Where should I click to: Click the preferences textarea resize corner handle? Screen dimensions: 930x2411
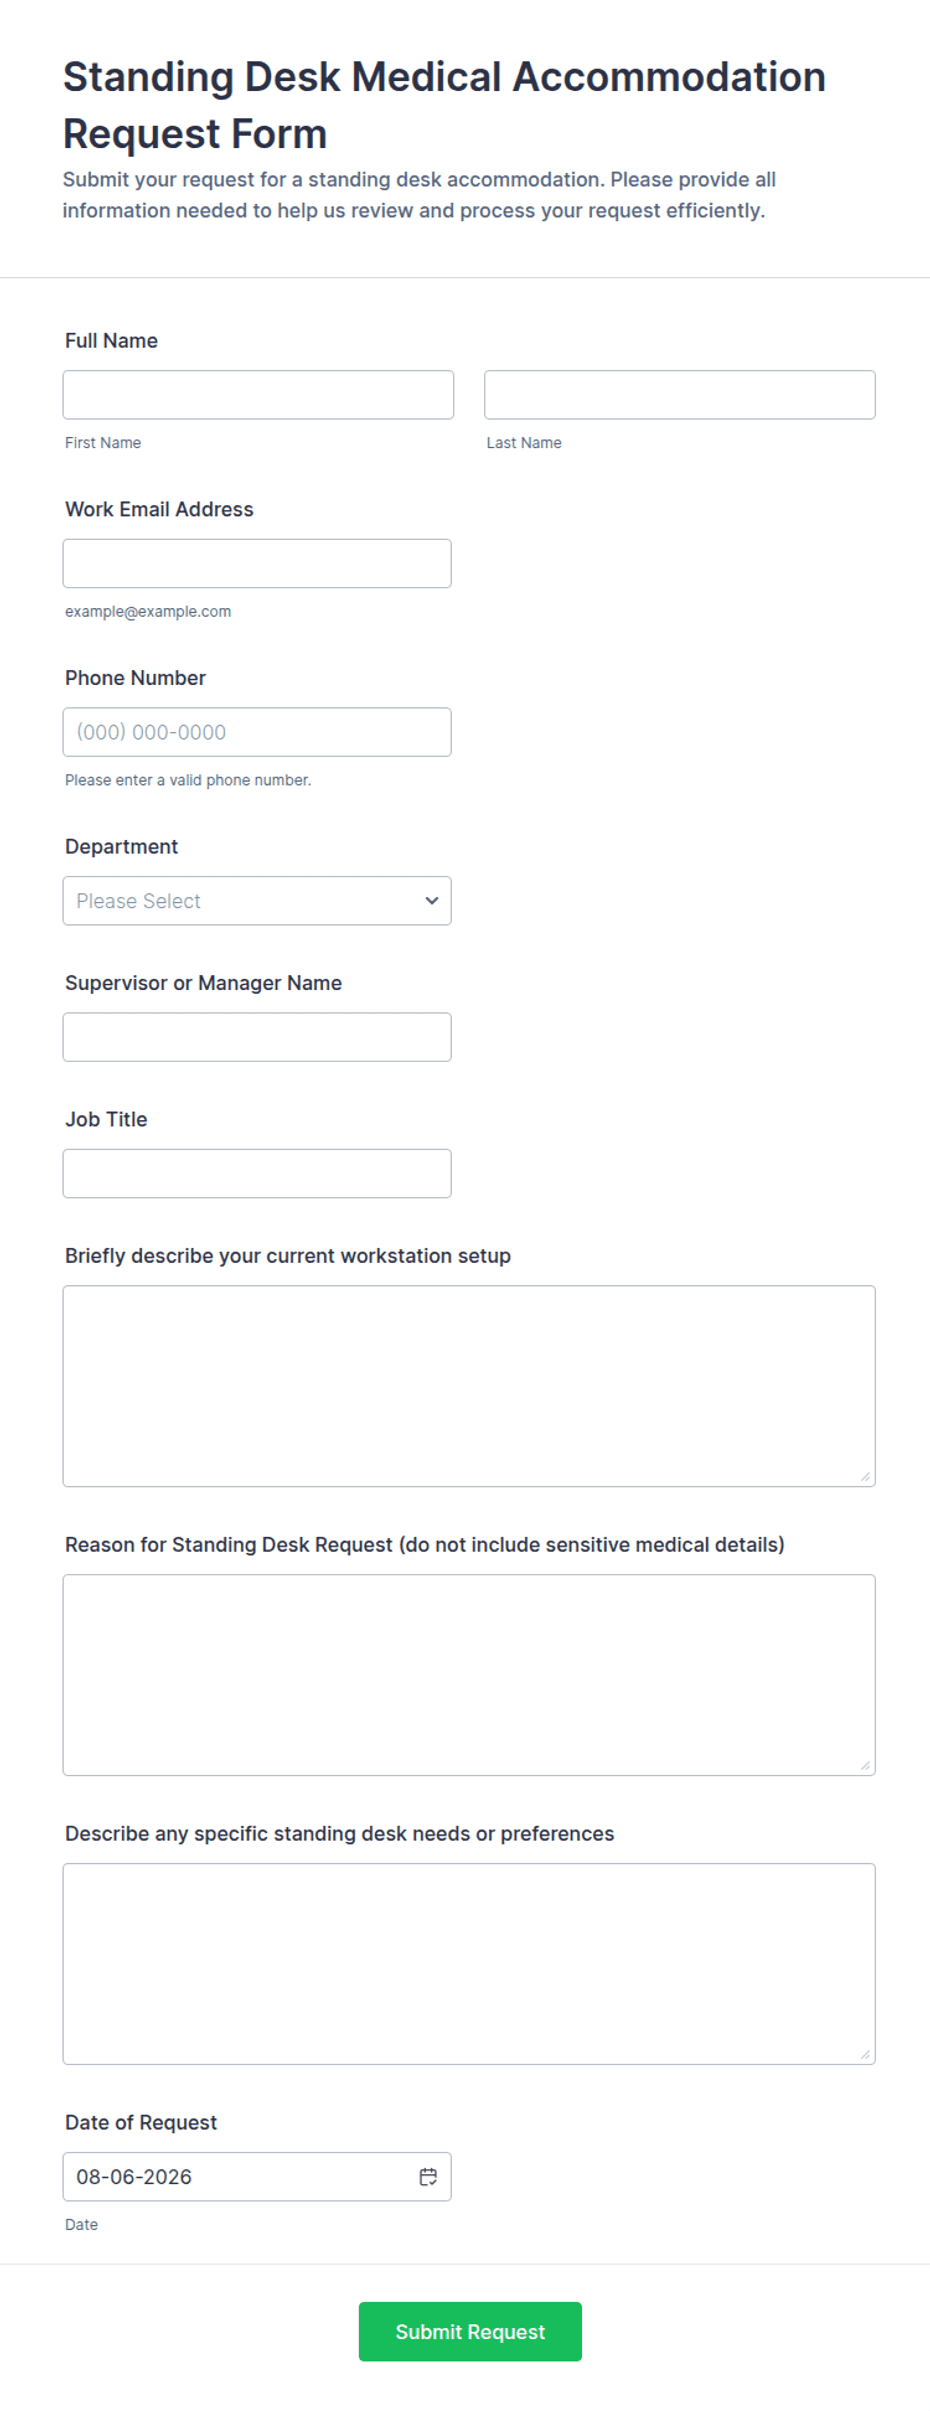tap(865, 2055)
